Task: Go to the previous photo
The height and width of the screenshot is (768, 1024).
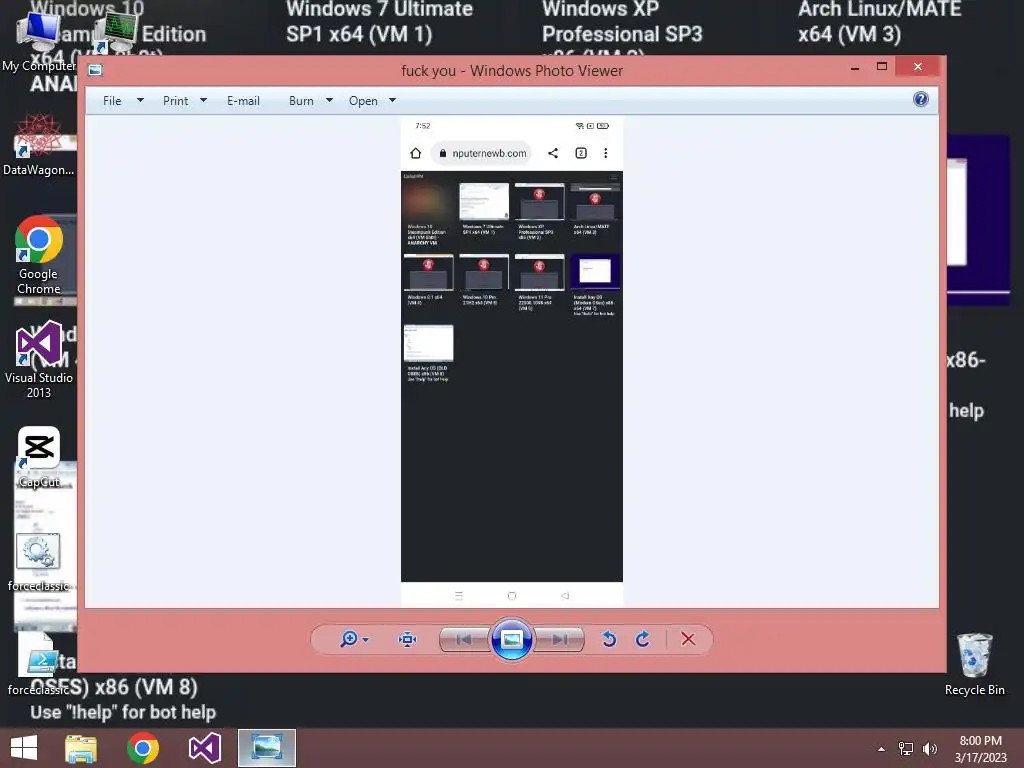Action: [464, 639]
